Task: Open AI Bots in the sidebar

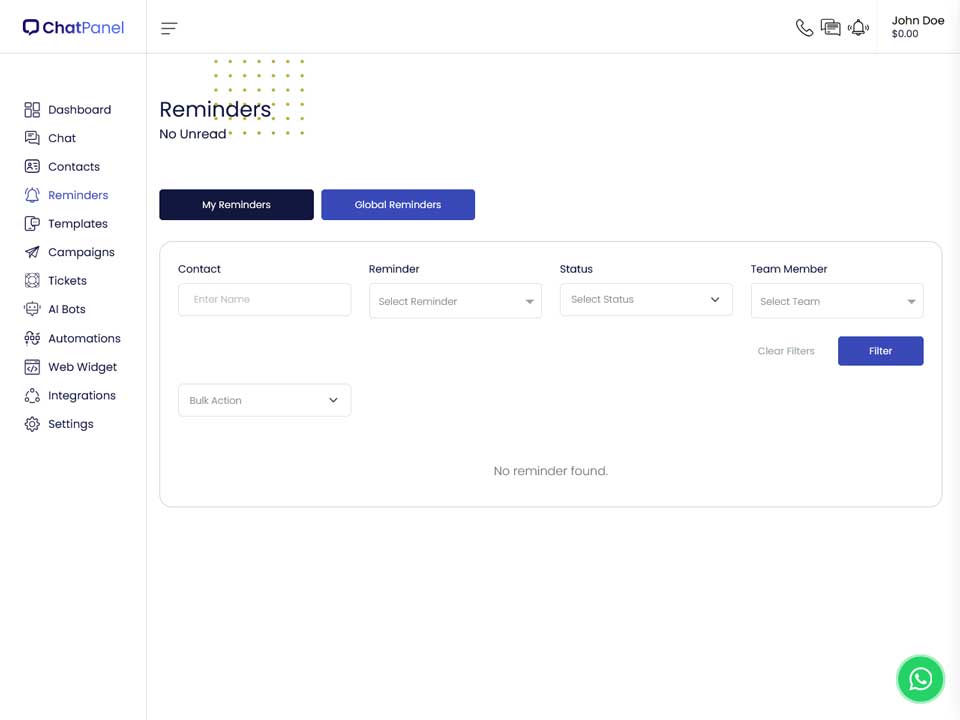Action: (x=67, y=309)
